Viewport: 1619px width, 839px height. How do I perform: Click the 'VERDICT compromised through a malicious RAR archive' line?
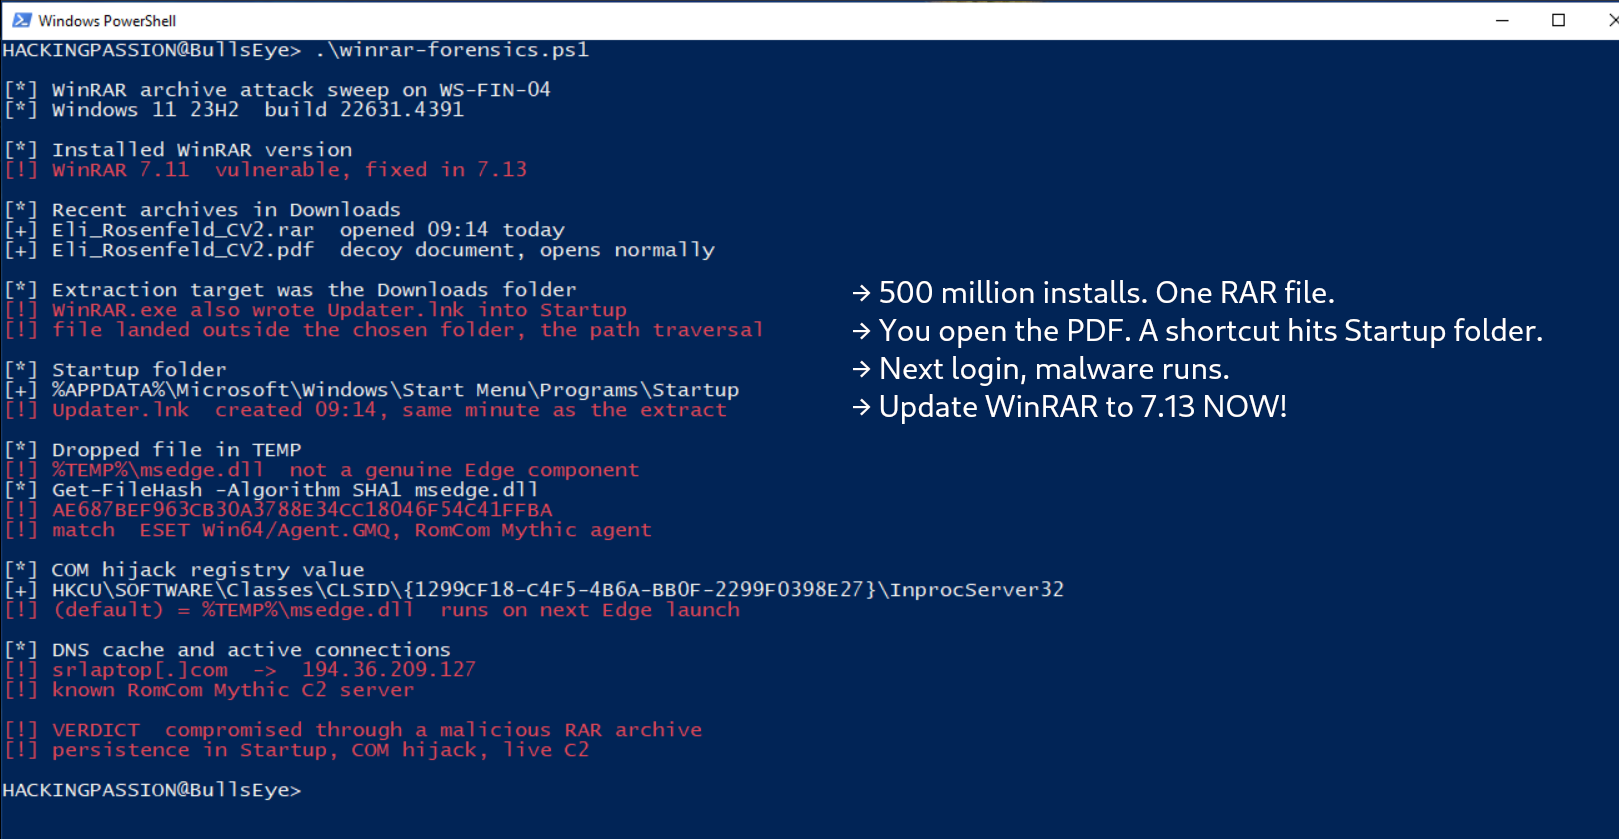pos(377,730)
